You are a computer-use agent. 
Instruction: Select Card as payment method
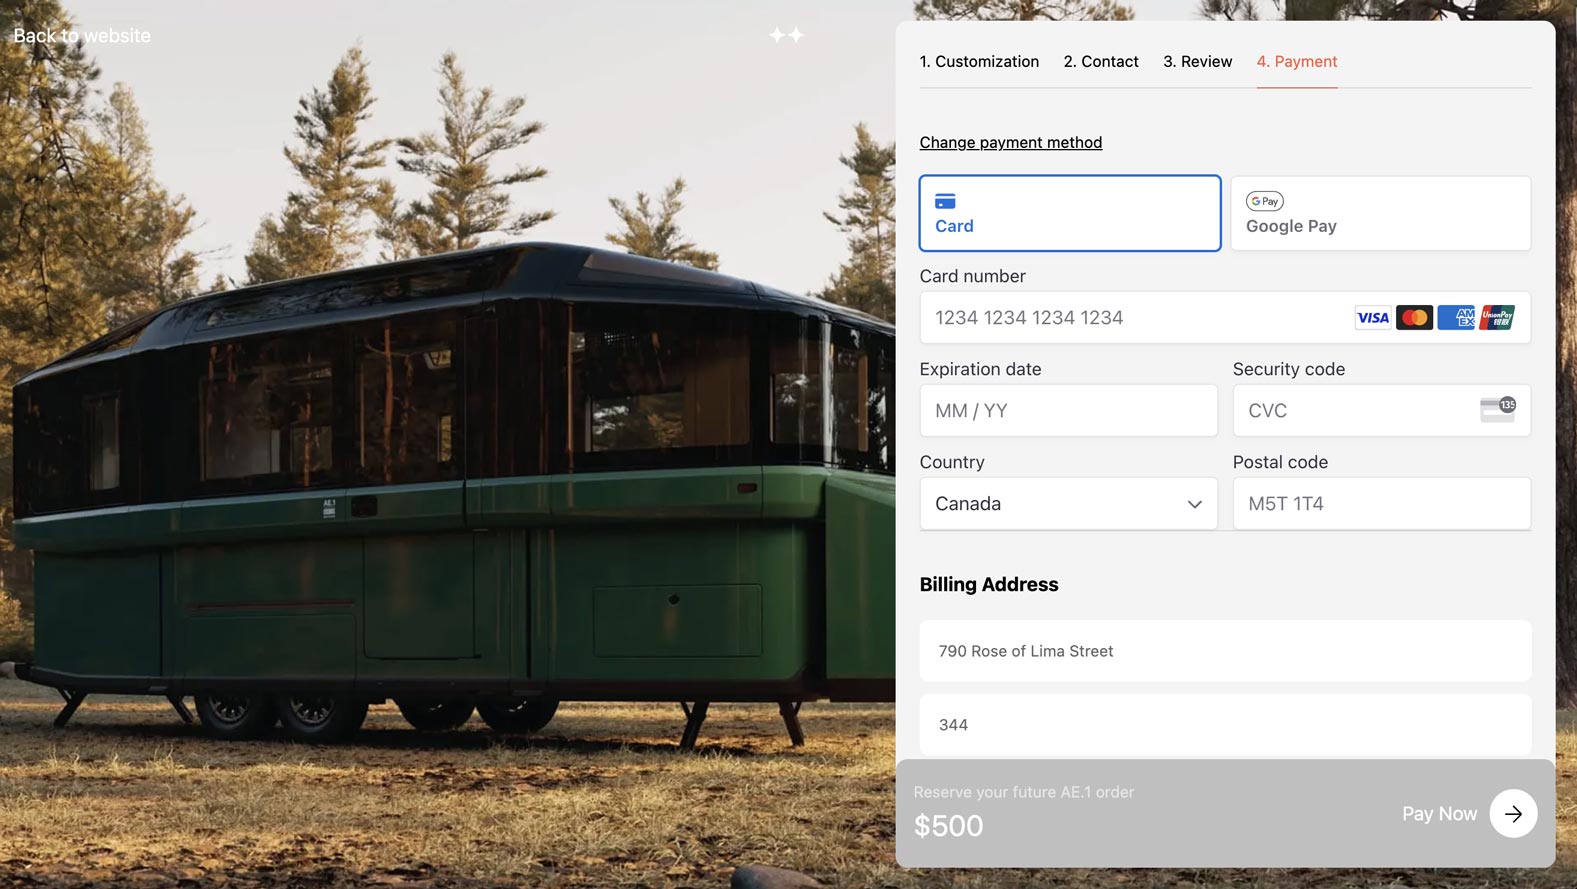[1069, 213]
